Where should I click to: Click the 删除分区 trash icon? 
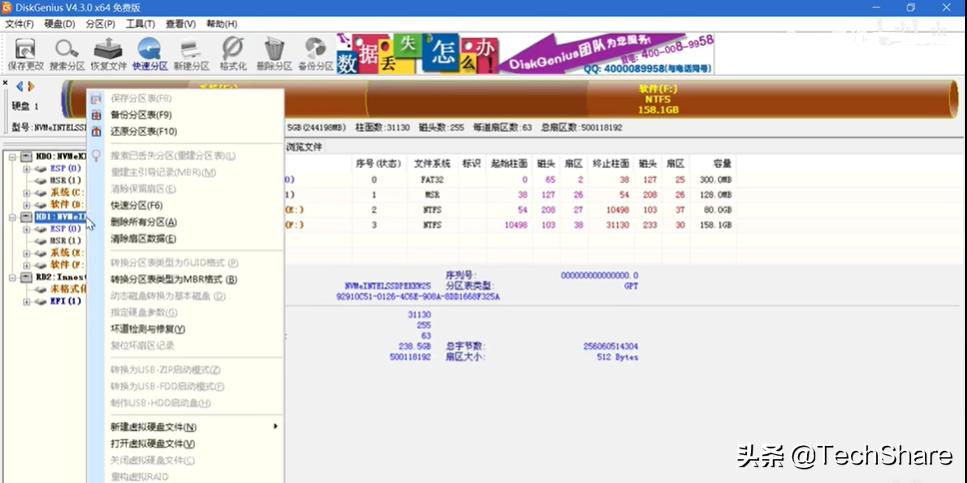coord(274,54)
